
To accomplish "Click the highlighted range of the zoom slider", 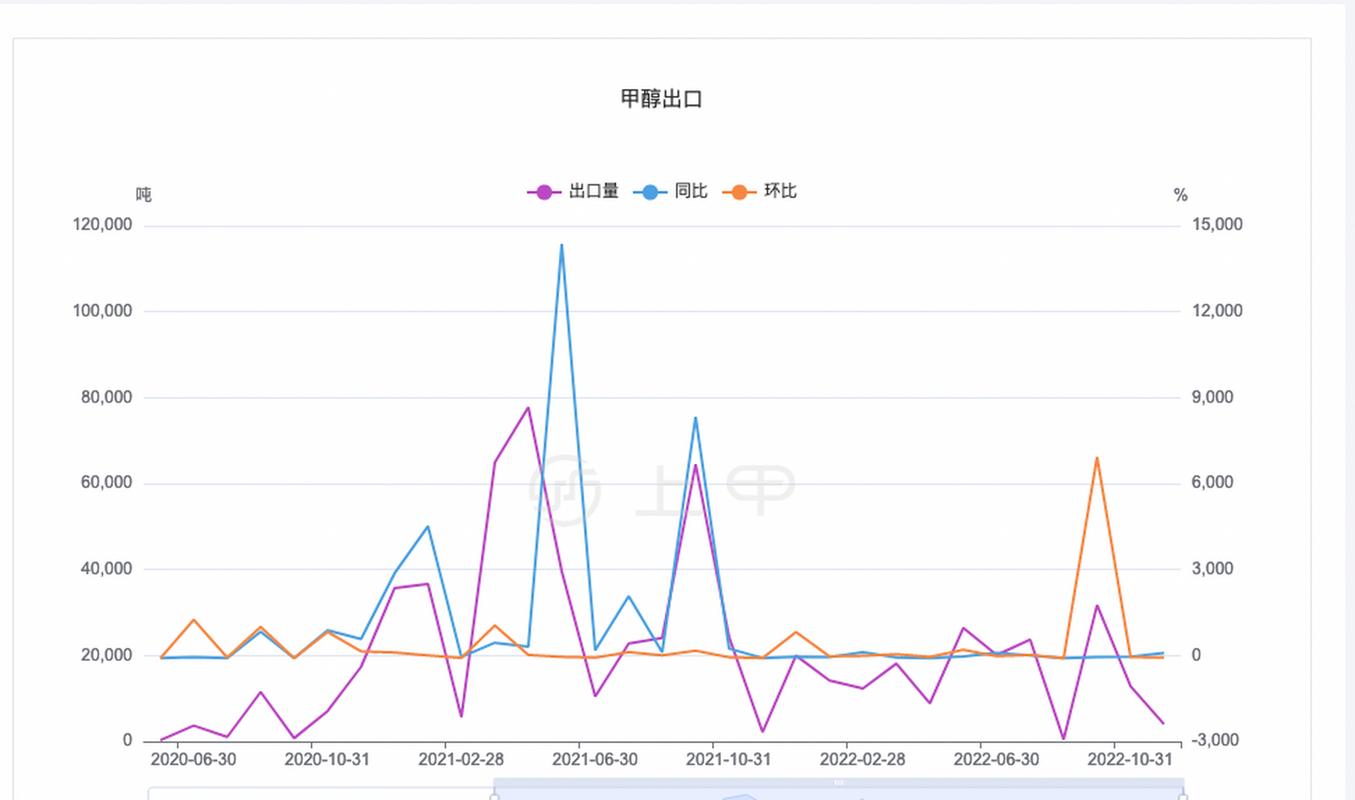I will (x=838, y=790).
